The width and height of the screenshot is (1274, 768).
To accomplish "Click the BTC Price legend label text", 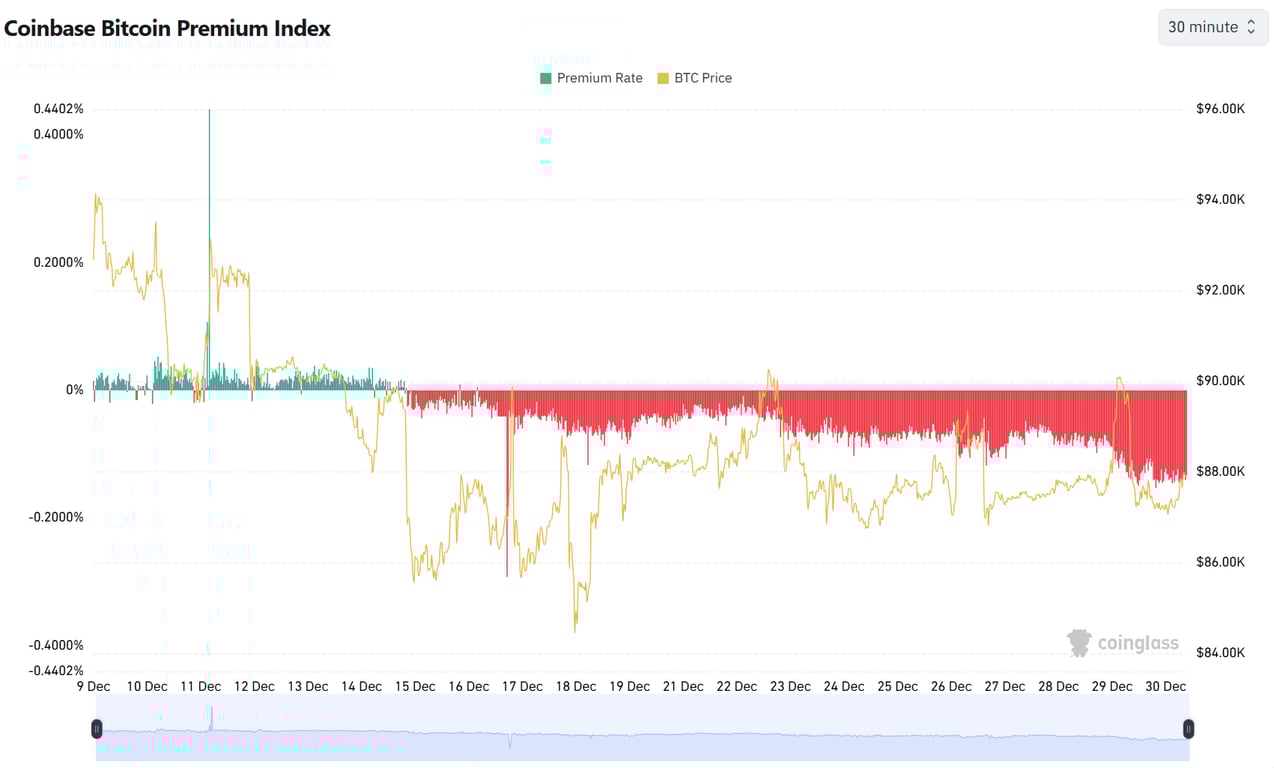I will pyautogui.click(x=703, y=77).
